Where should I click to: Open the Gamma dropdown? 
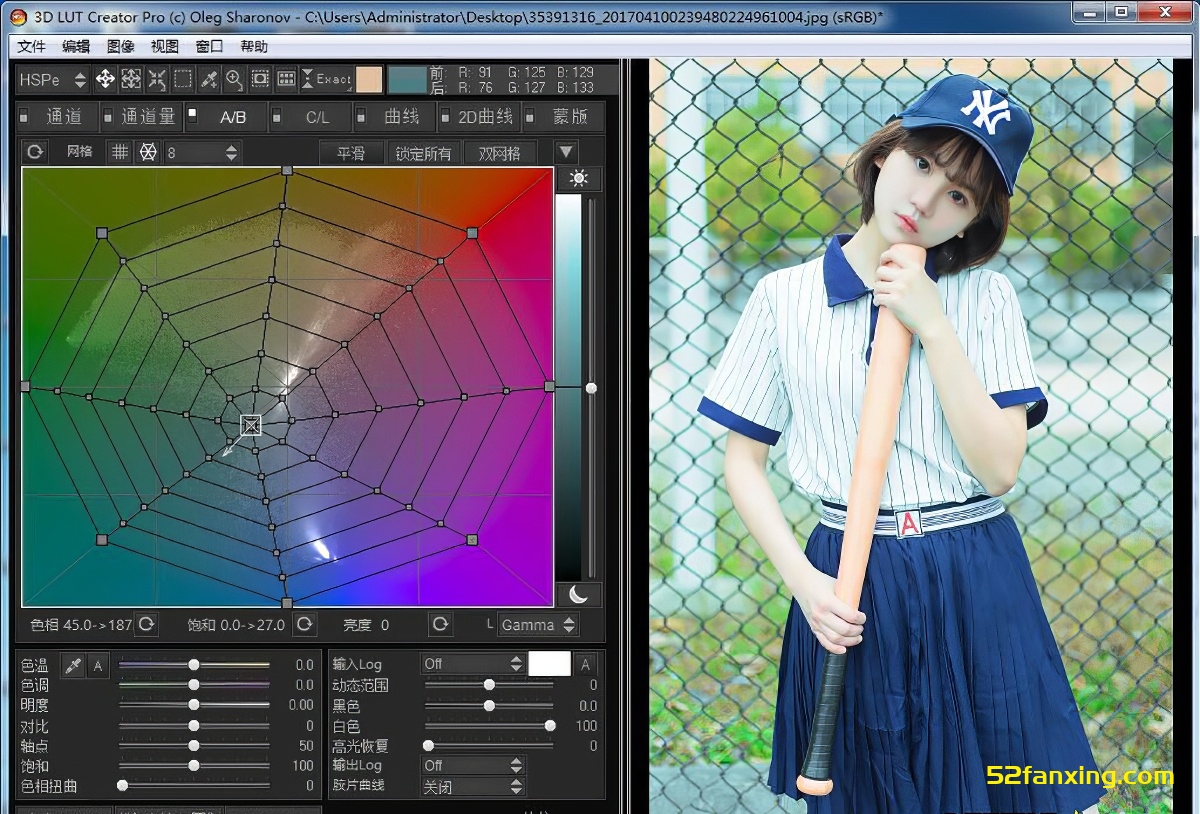tap(538, 624)
